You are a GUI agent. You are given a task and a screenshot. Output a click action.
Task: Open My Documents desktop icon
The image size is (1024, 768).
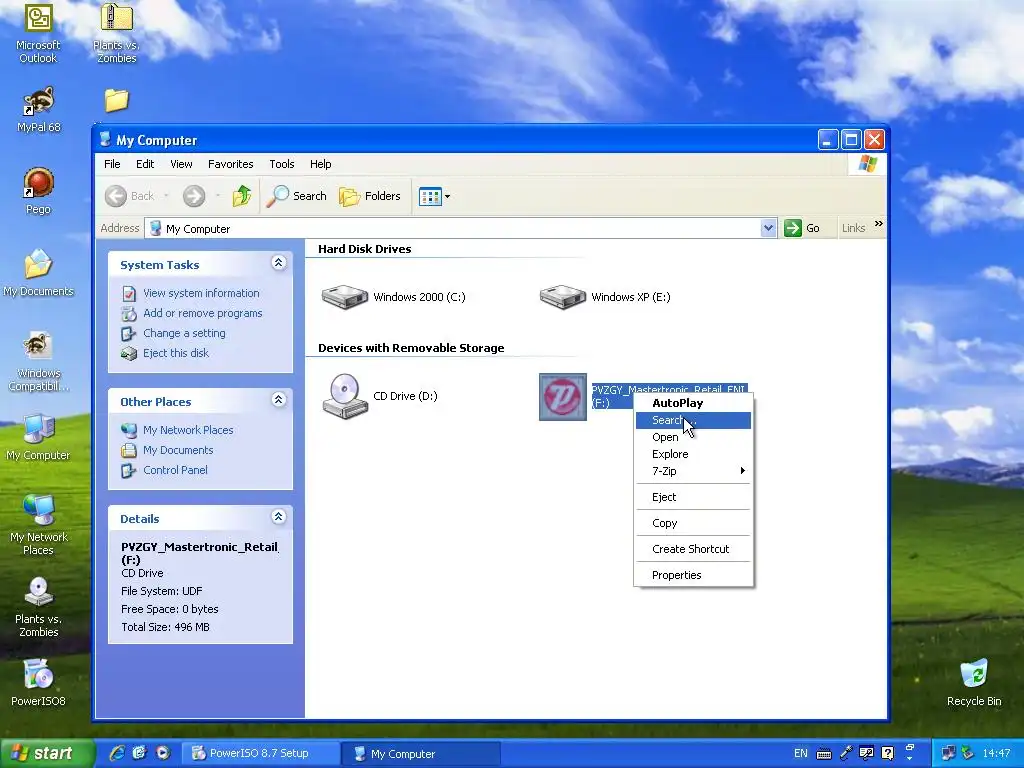pos(38,273)
